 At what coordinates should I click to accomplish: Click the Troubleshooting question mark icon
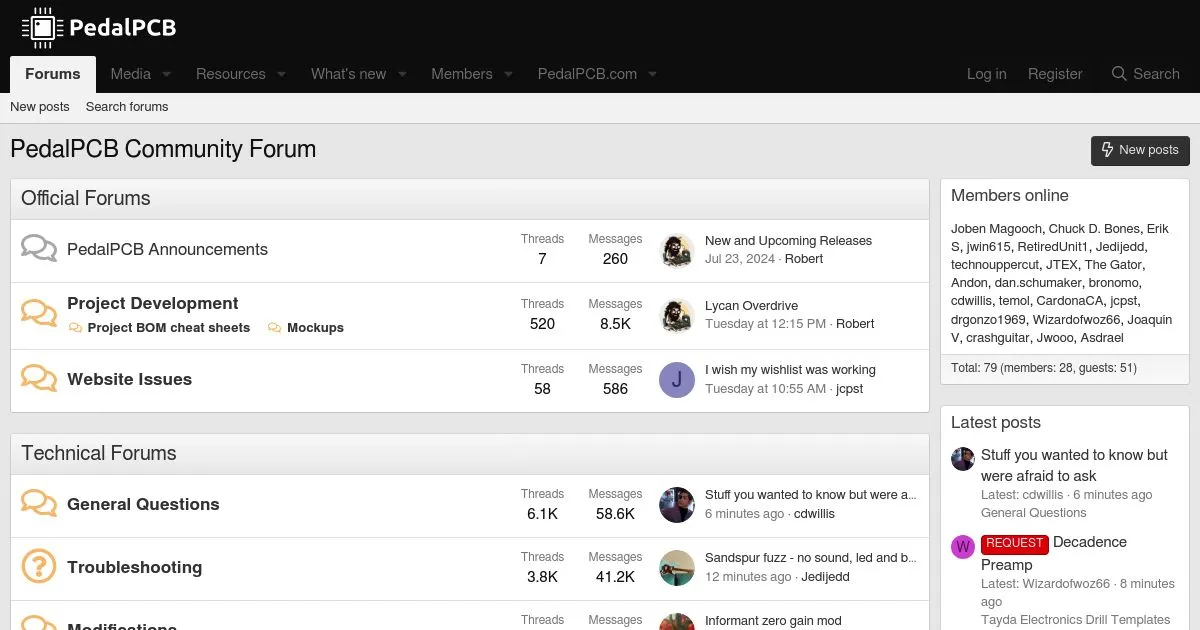pyautogui.click(x=39, y=567)
